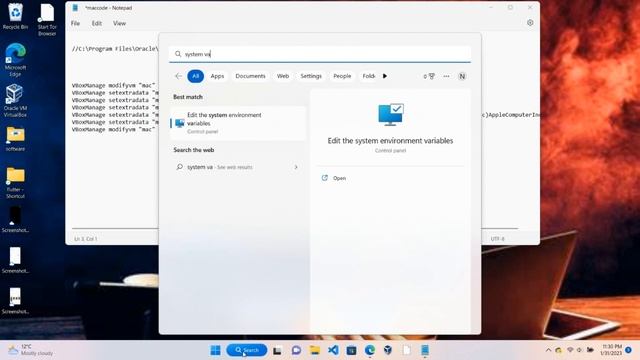Open Visual Studio Code from taskbar

click(x=333, y=350)
